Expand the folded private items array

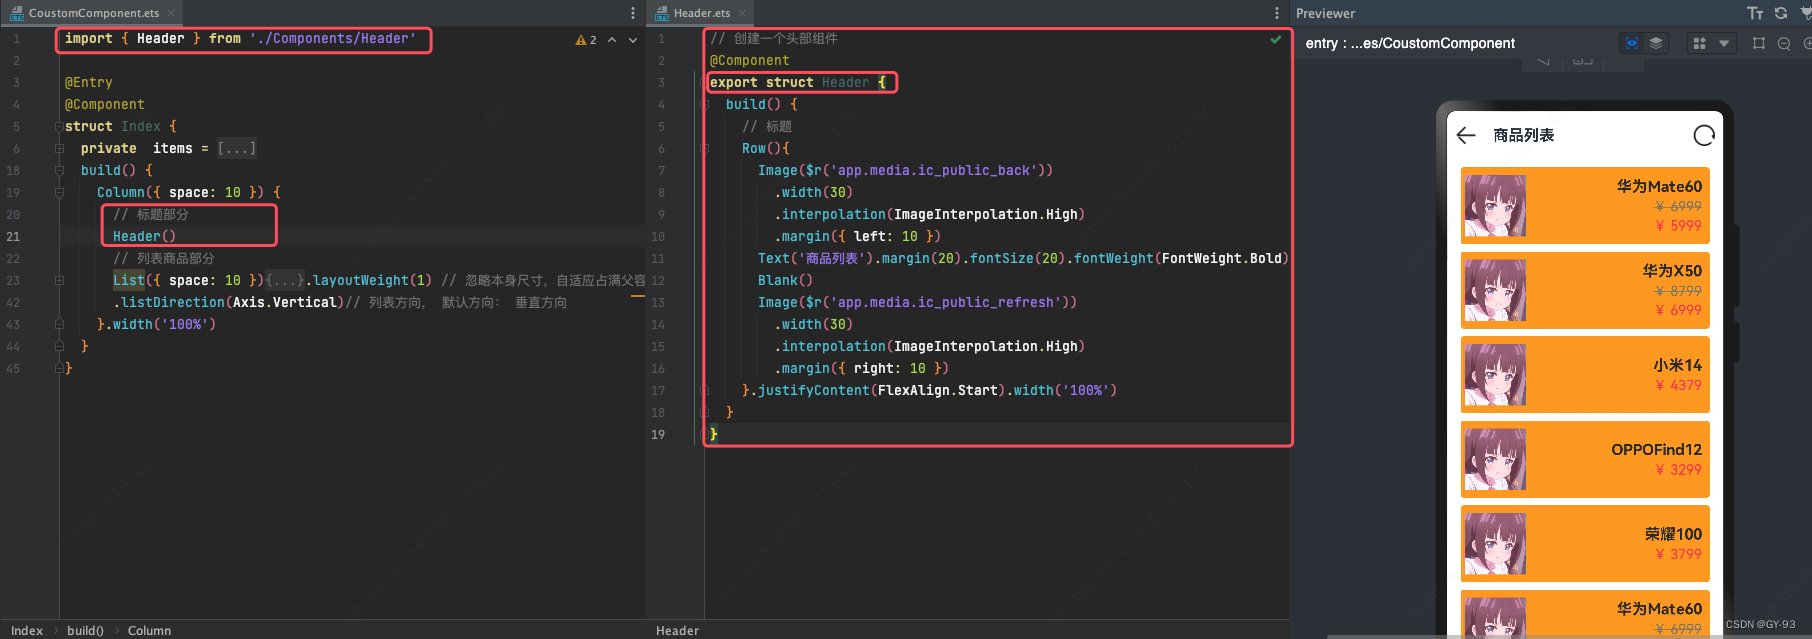click(59, 148)
